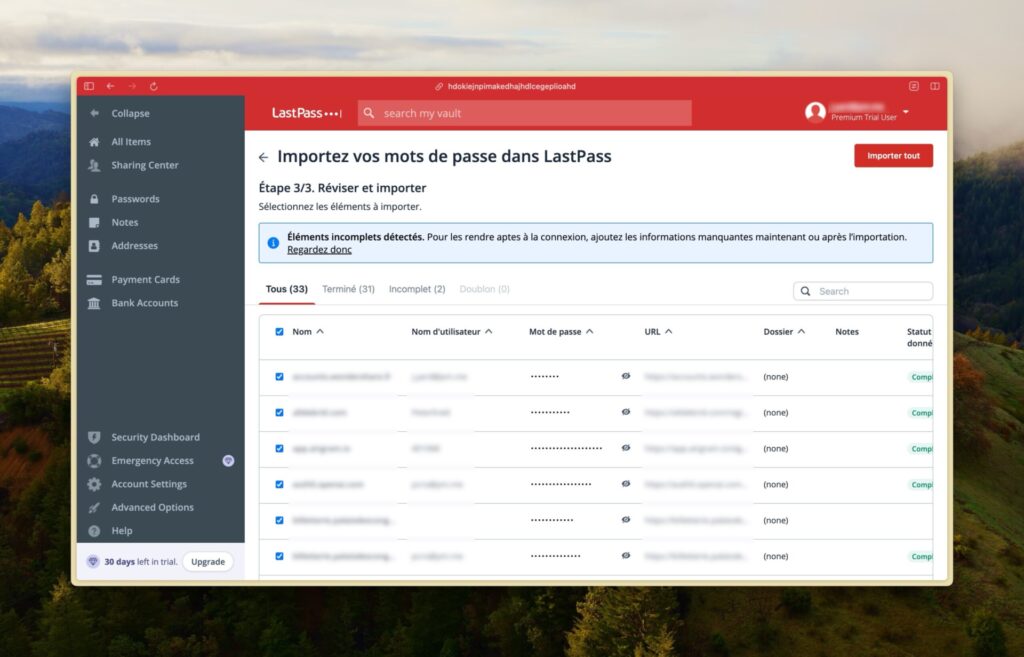The height and width of the screenshot is (657, 1024).
Task: Open the Sharing Center icon
Action: 94,165
